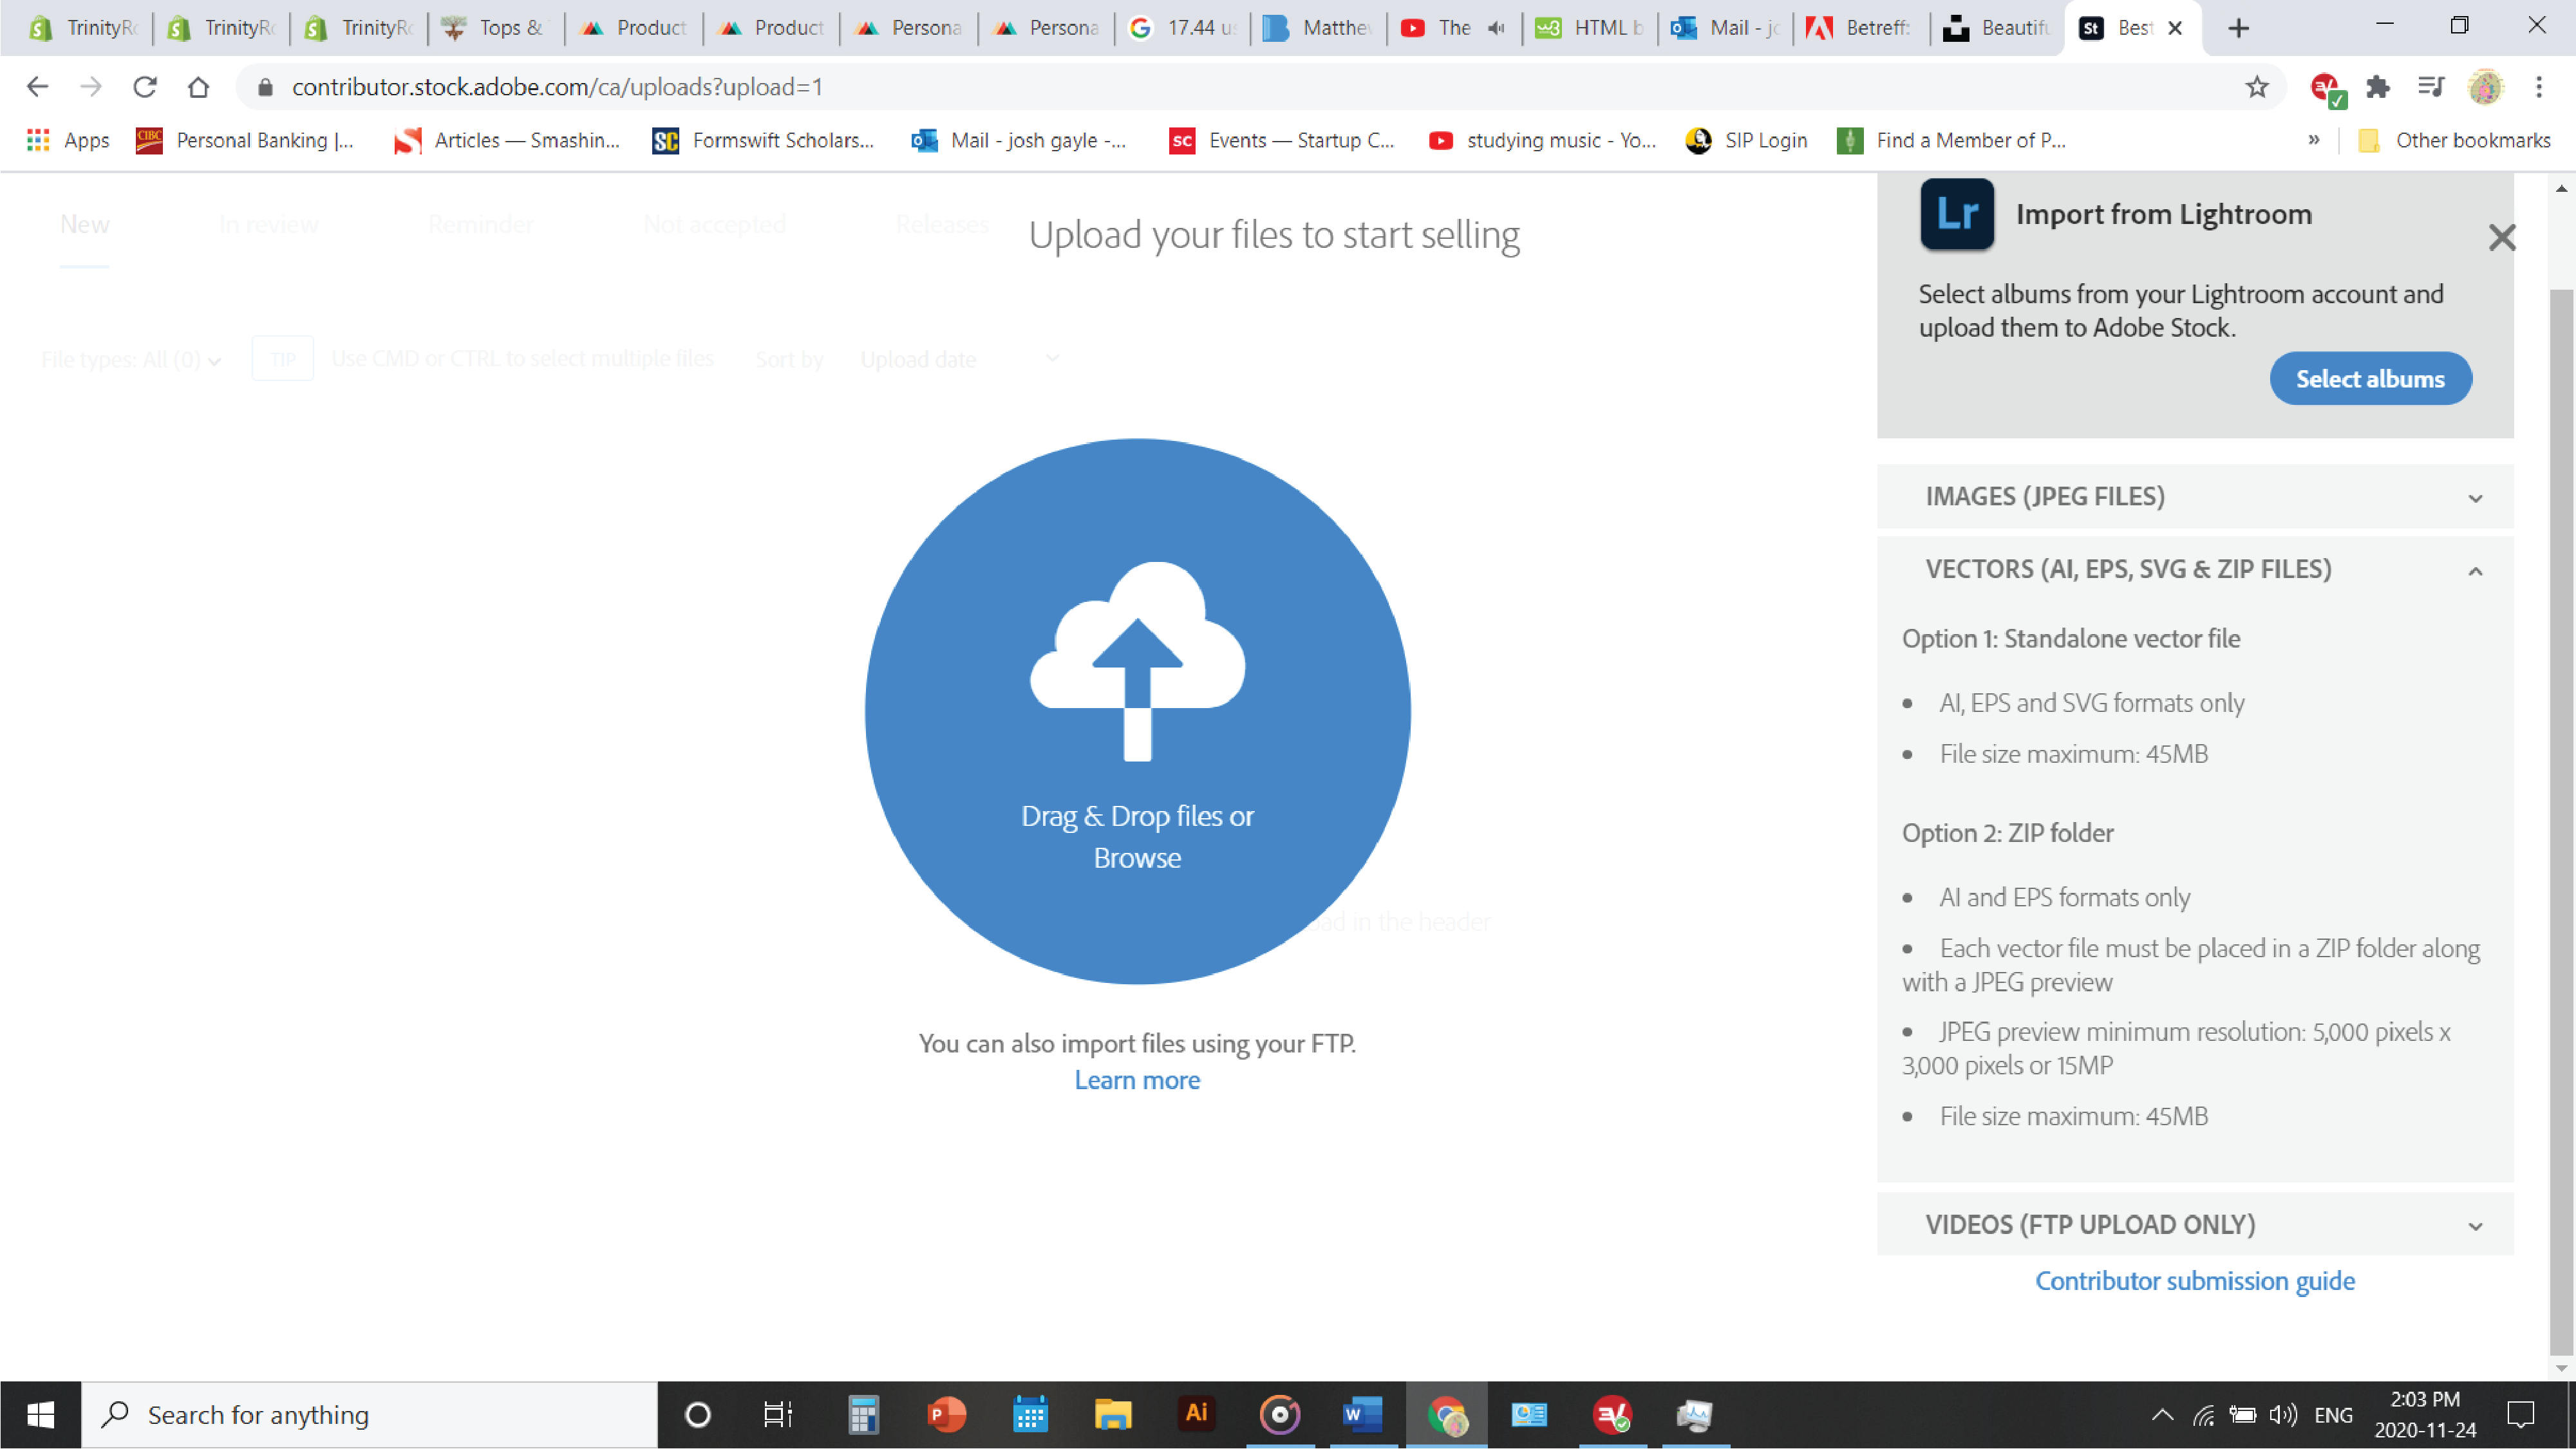Close the Import from Lightroom panel

2503,238
